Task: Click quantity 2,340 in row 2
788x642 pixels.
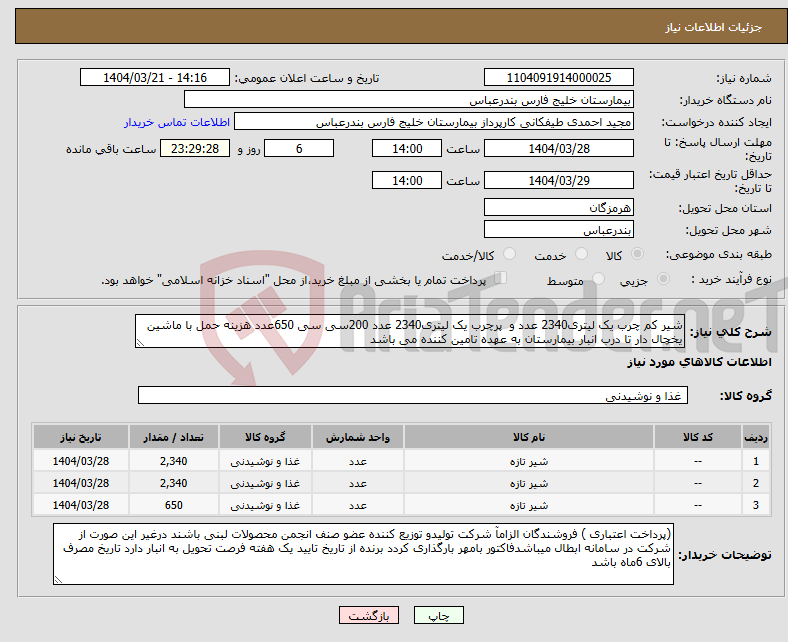Action: coord(173,483)
